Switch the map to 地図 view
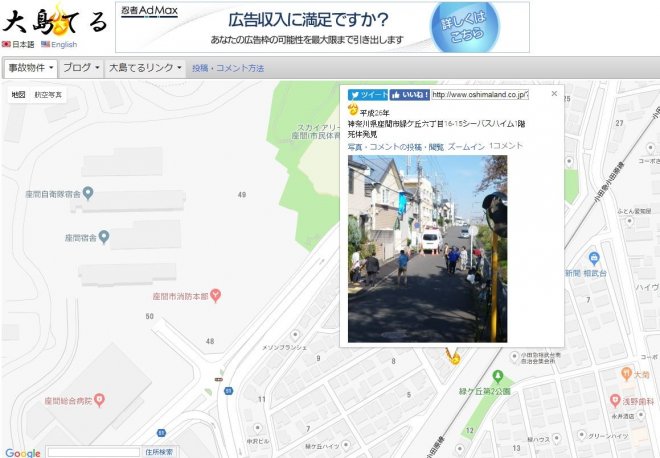The width and height of the screenshot is (660, 458). click(x=17, y=94)
